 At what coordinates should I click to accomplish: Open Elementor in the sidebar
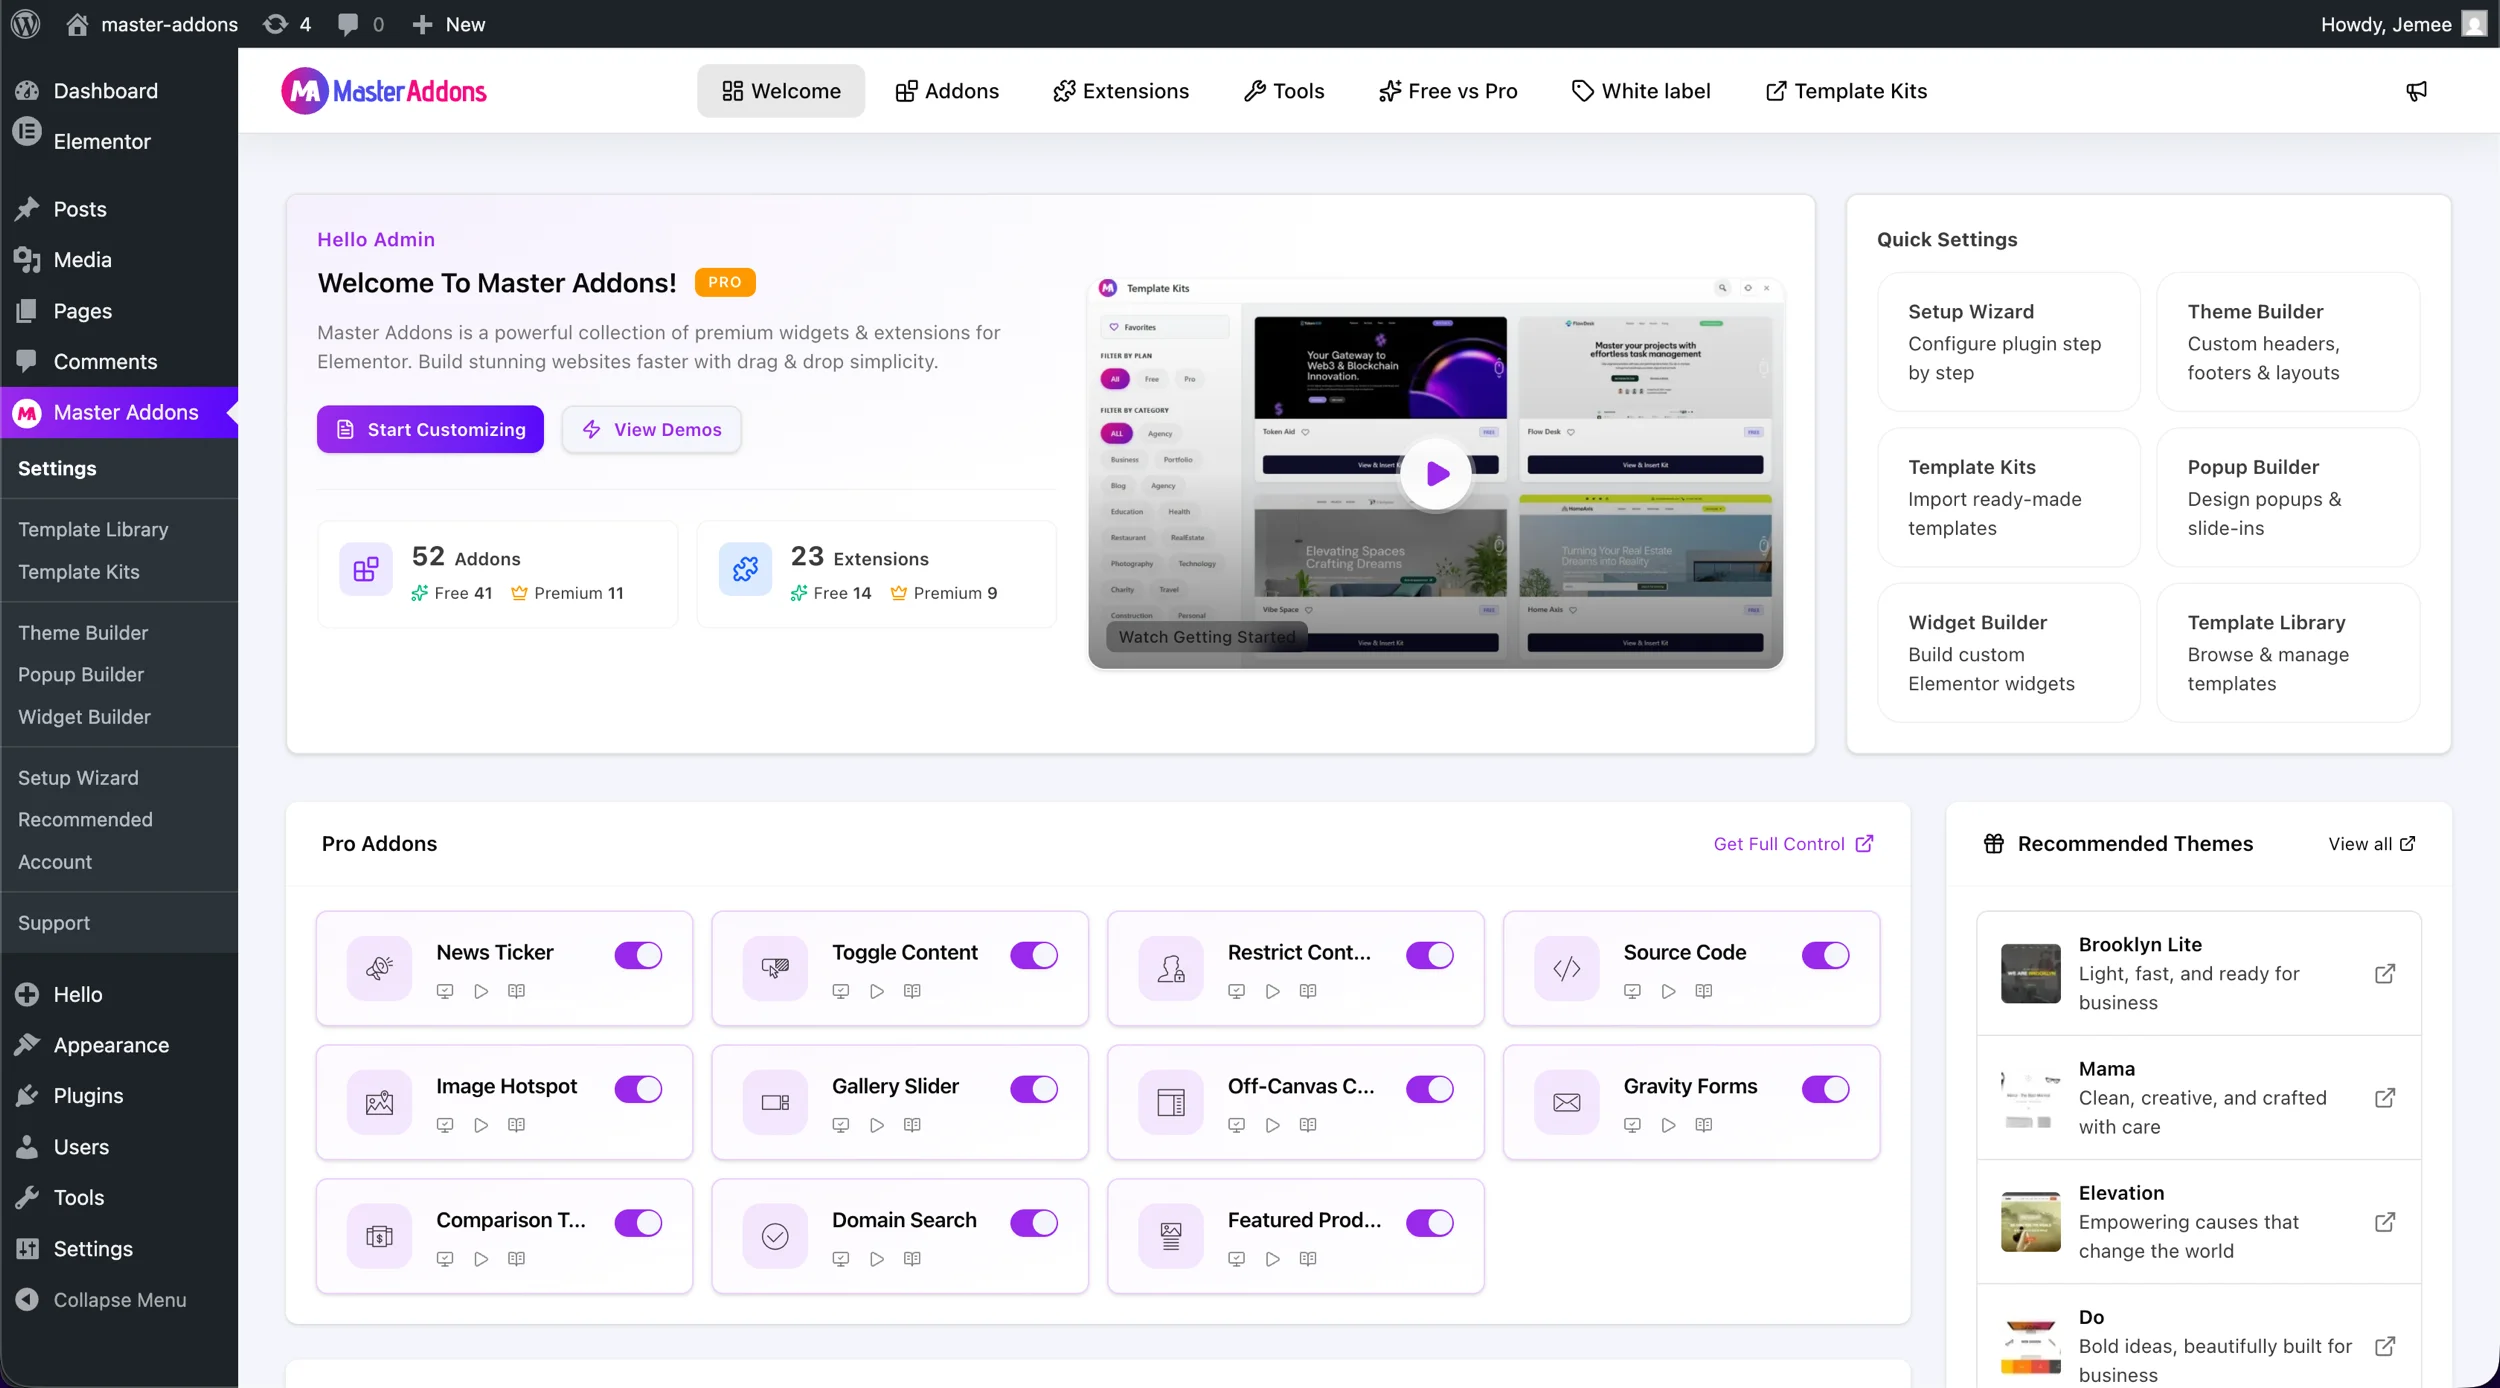[120, 141]
